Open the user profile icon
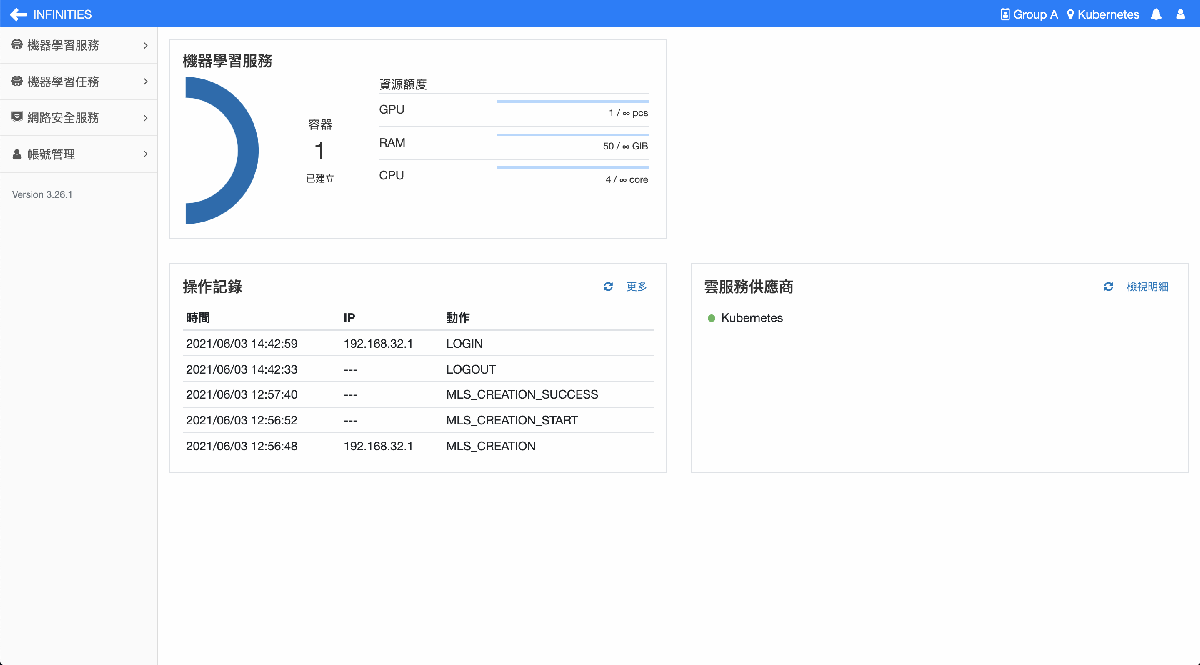The image size is (1200, 665). pos(1181,14)
